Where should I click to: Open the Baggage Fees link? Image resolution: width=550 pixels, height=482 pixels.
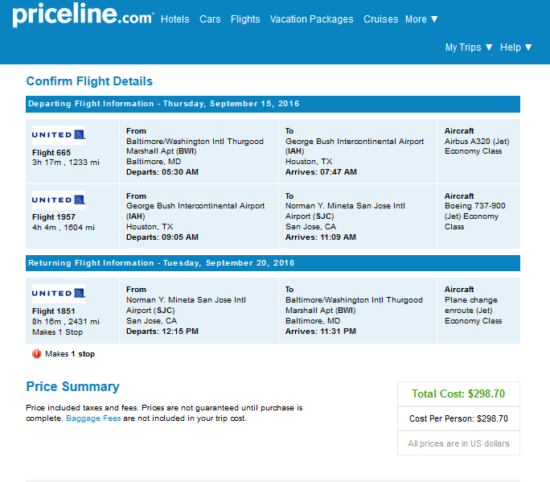(93, 418)
